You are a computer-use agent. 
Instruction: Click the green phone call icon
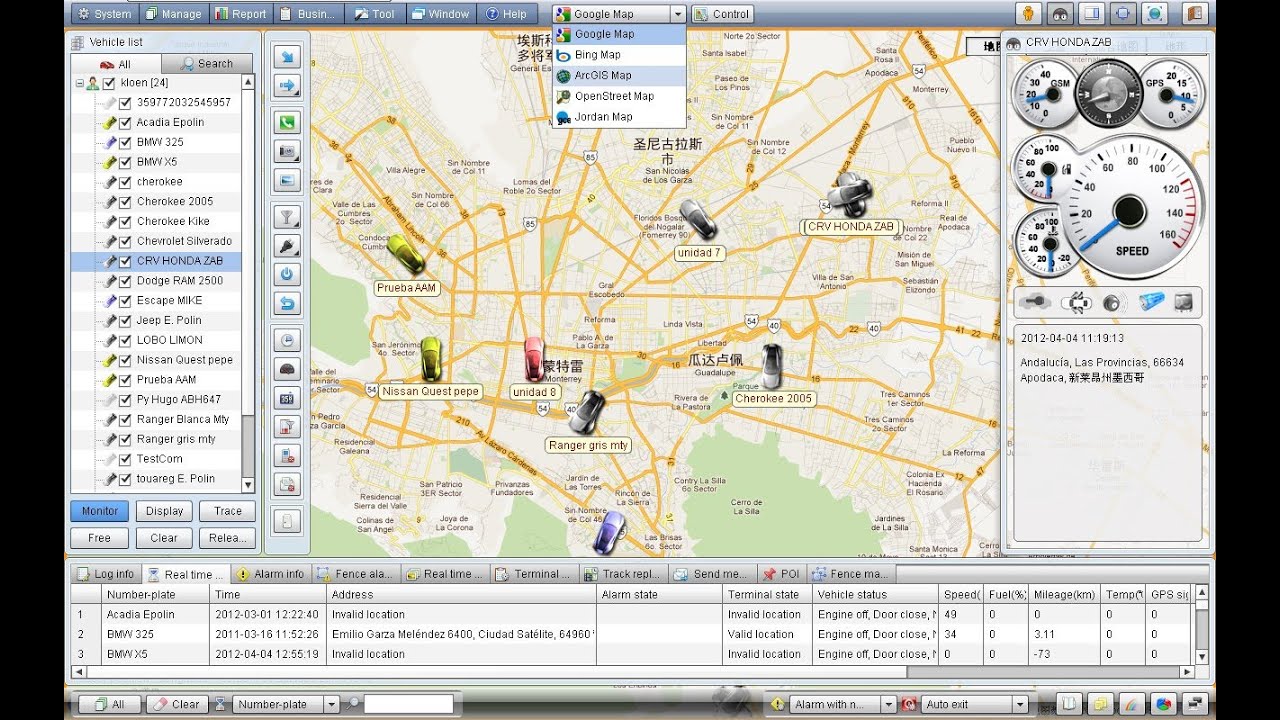[x=287, y=123]
